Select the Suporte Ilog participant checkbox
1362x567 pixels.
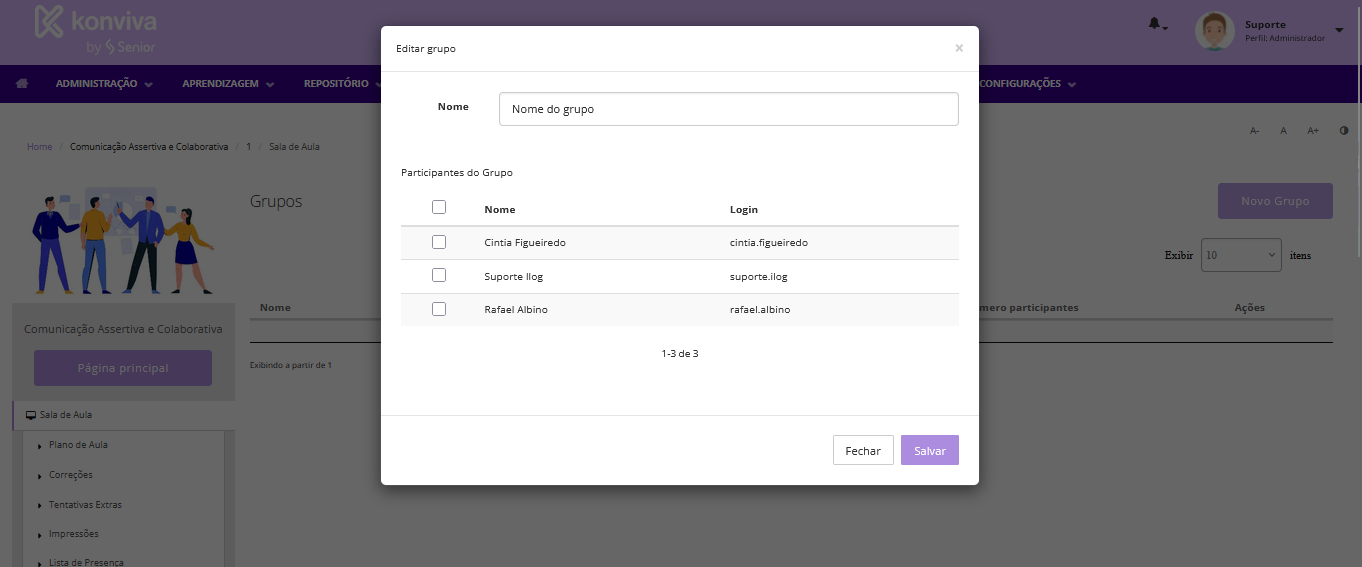(x=439, y=275)
